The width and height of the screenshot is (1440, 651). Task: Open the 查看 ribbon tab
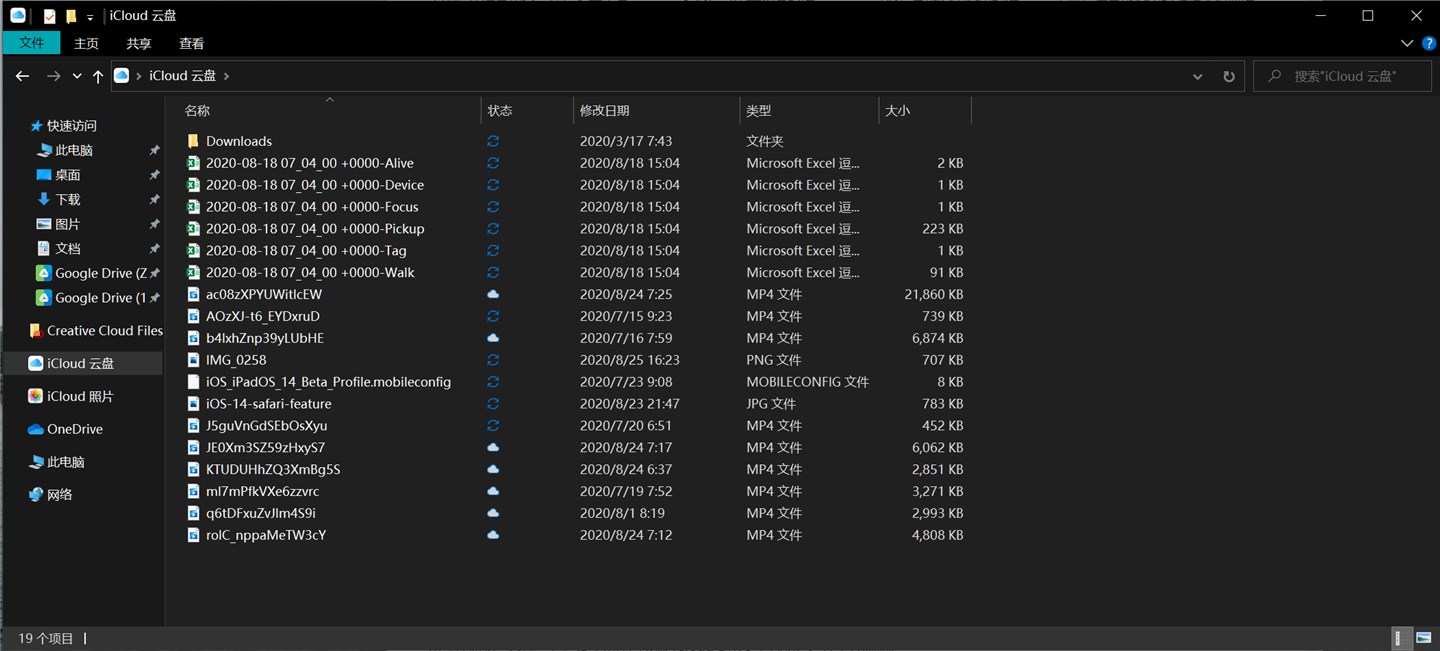191,43
